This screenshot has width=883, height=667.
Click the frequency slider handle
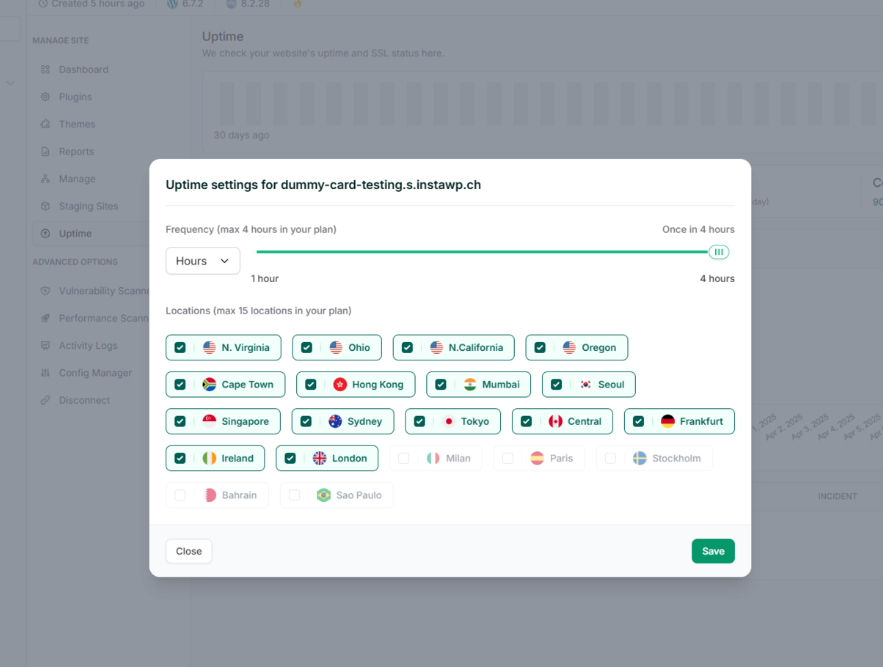pyautogui.click(x=719, y=252)
